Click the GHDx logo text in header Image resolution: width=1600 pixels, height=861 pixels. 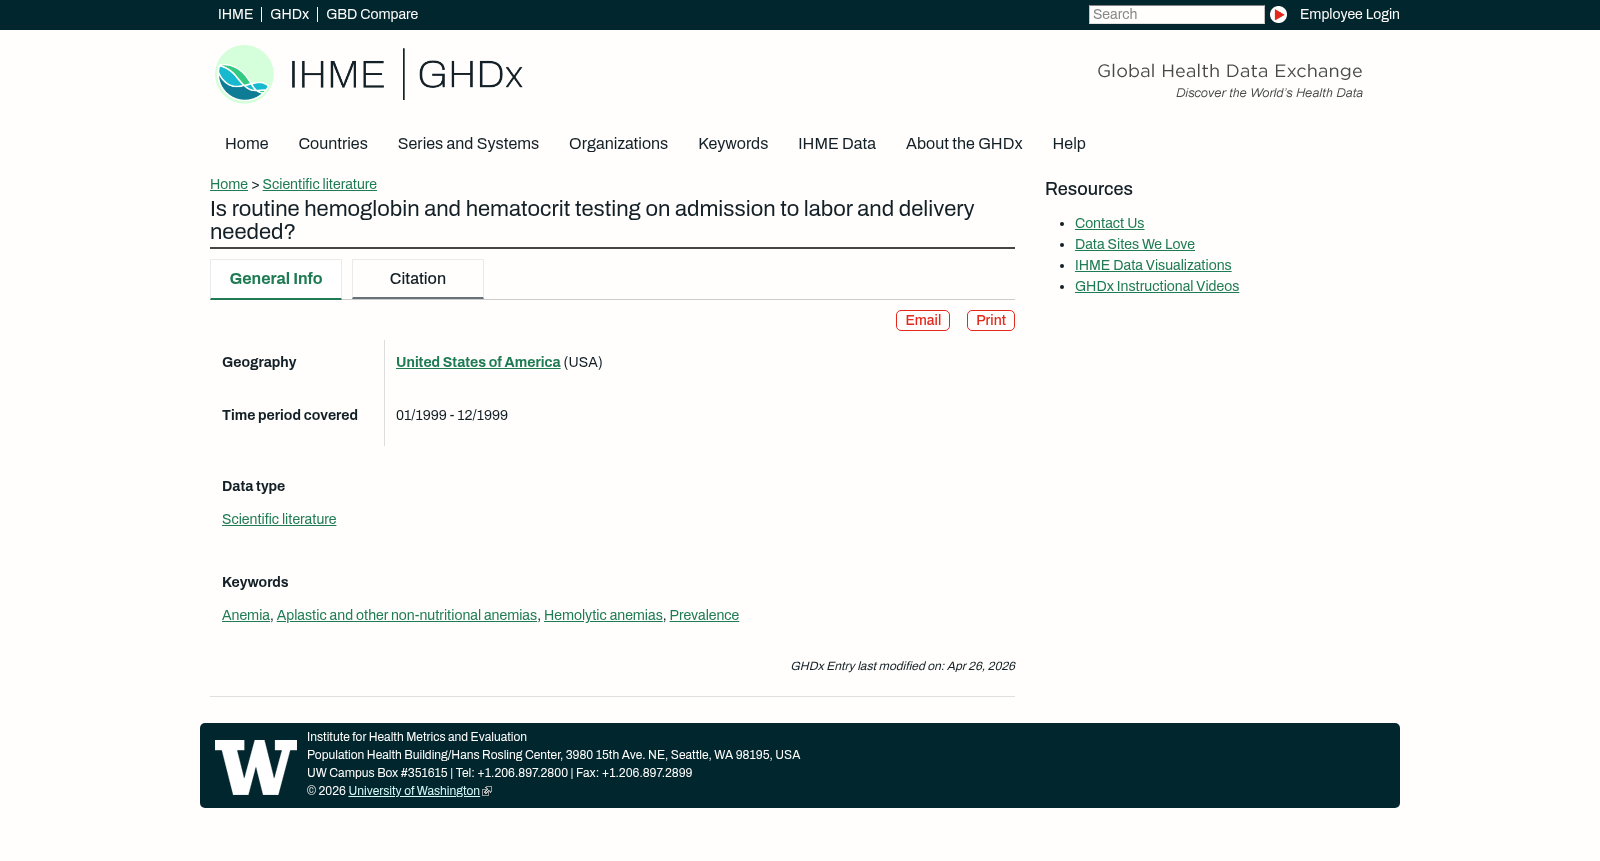(470, 75)
